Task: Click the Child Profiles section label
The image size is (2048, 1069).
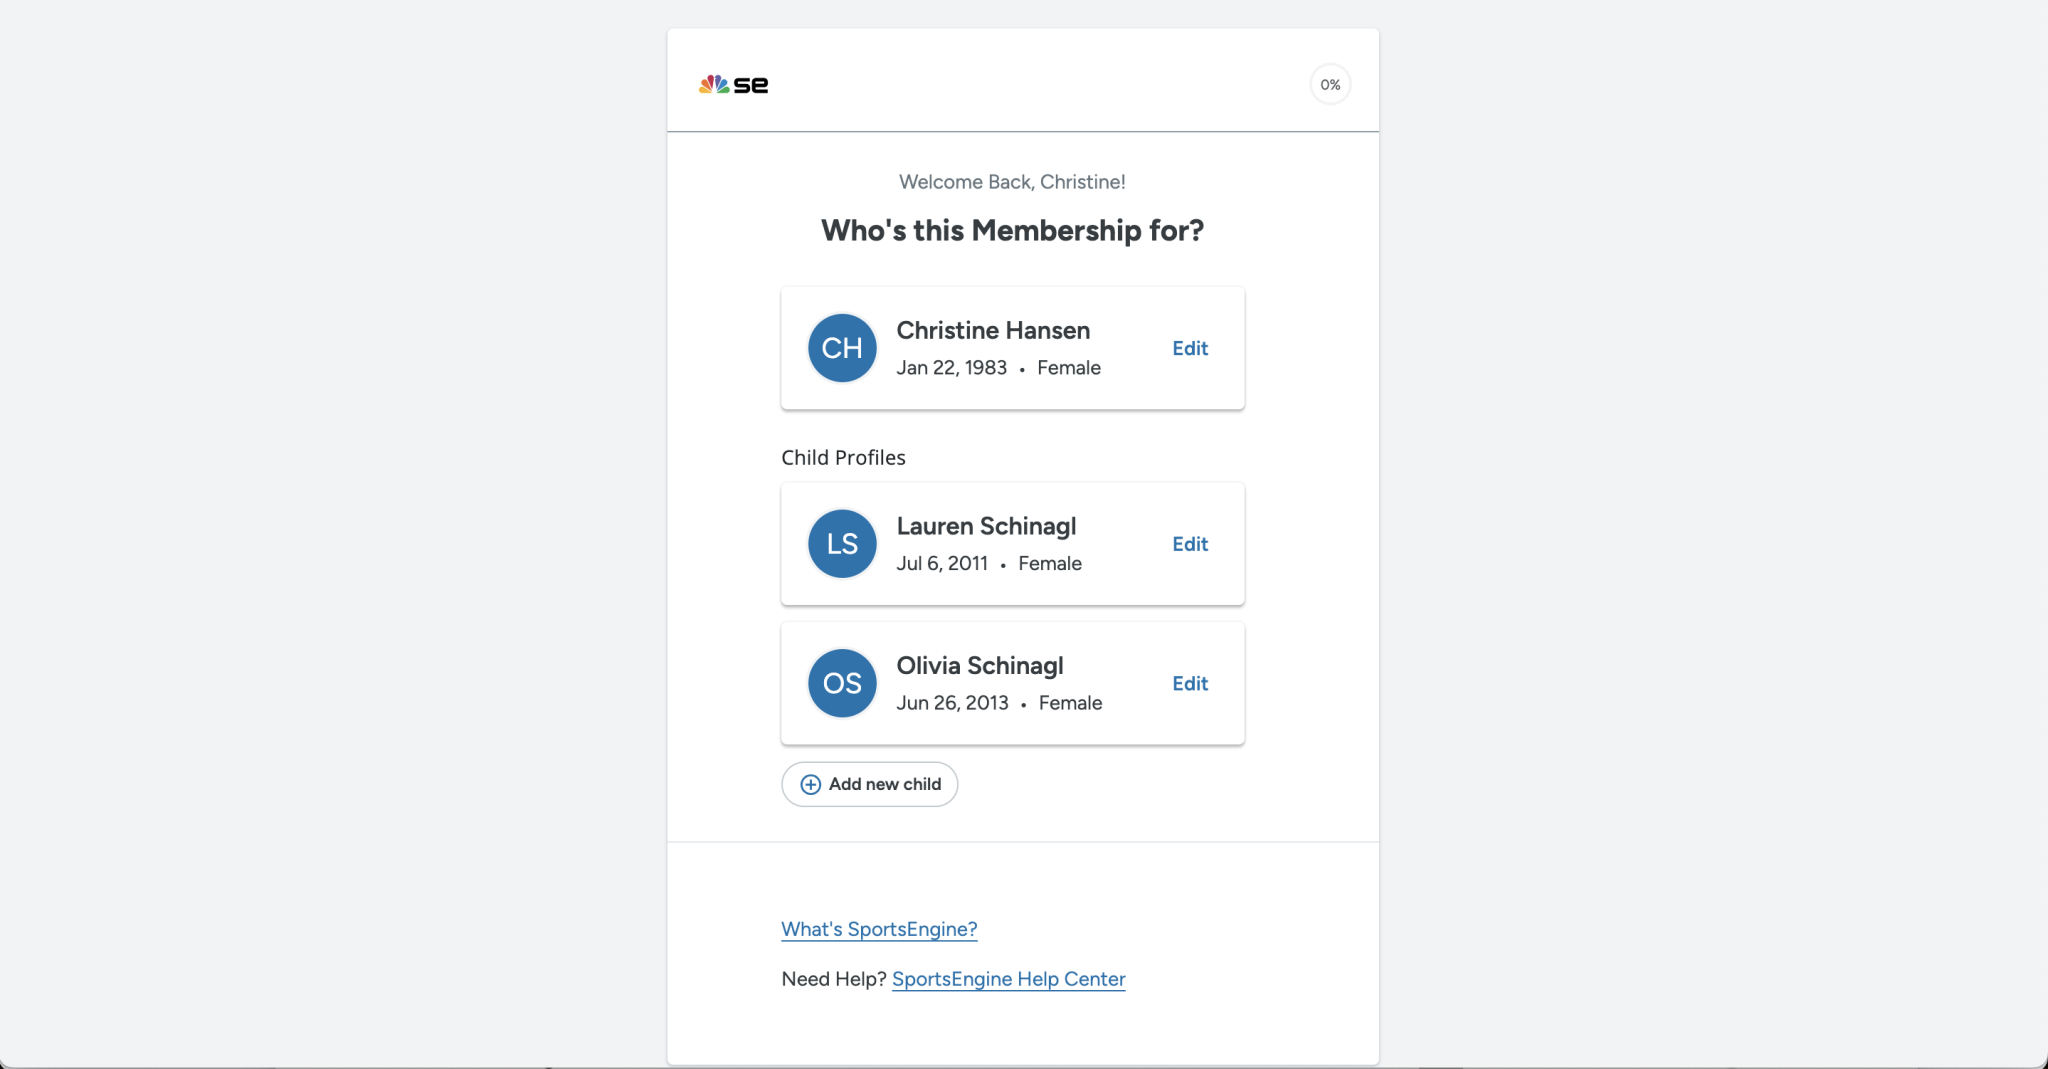Action: click(843, 458)
